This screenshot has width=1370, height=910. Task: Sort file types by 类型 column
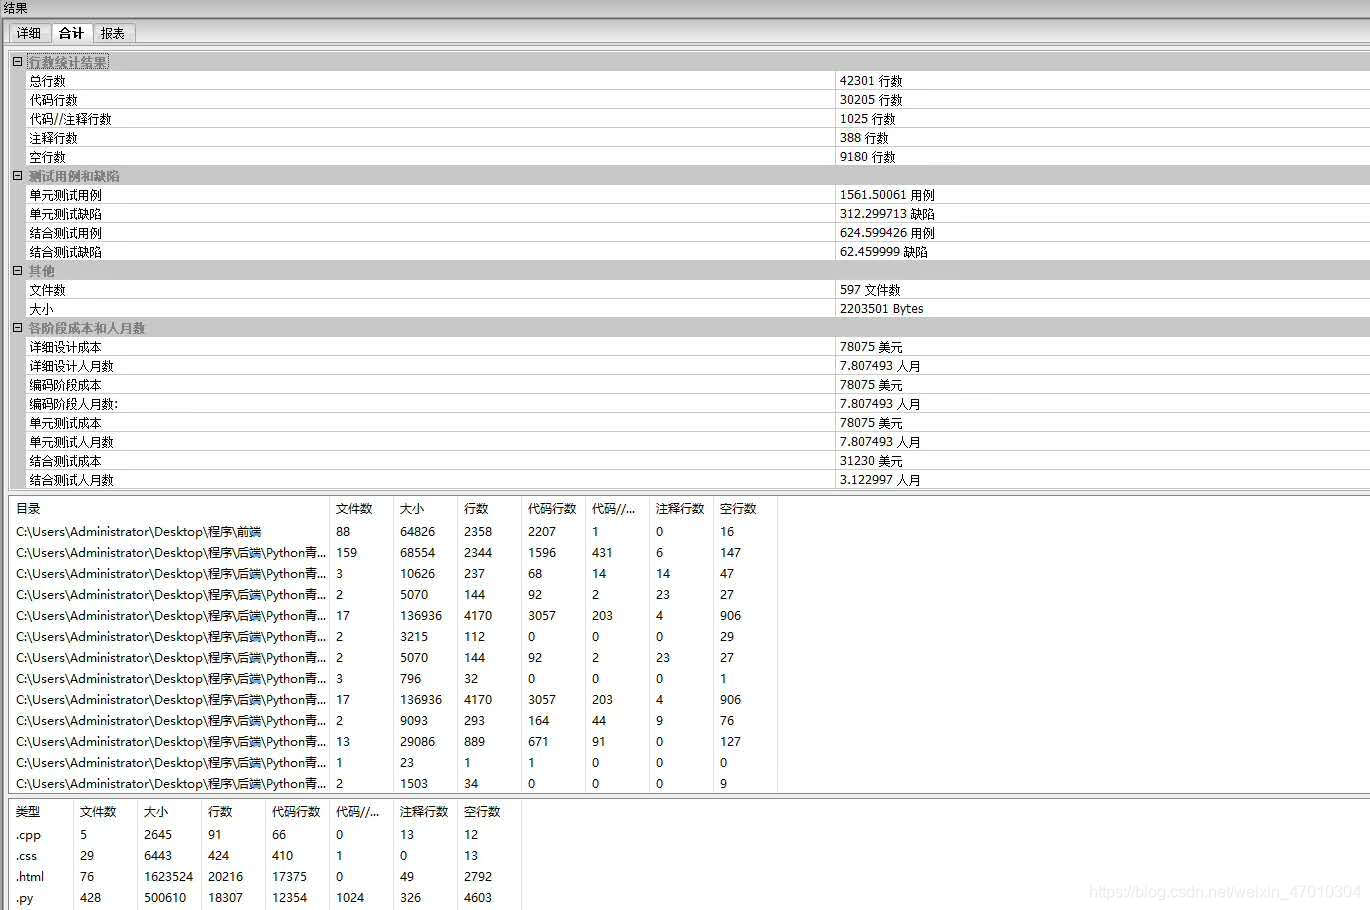click(41, 811)
